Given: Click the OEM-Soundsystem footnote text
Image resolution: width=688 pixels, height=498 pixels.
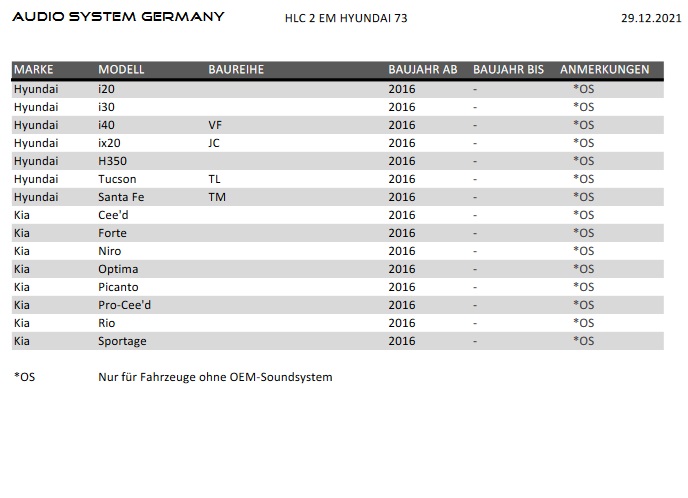Looking at the screenshot, I should pos(215,377).
